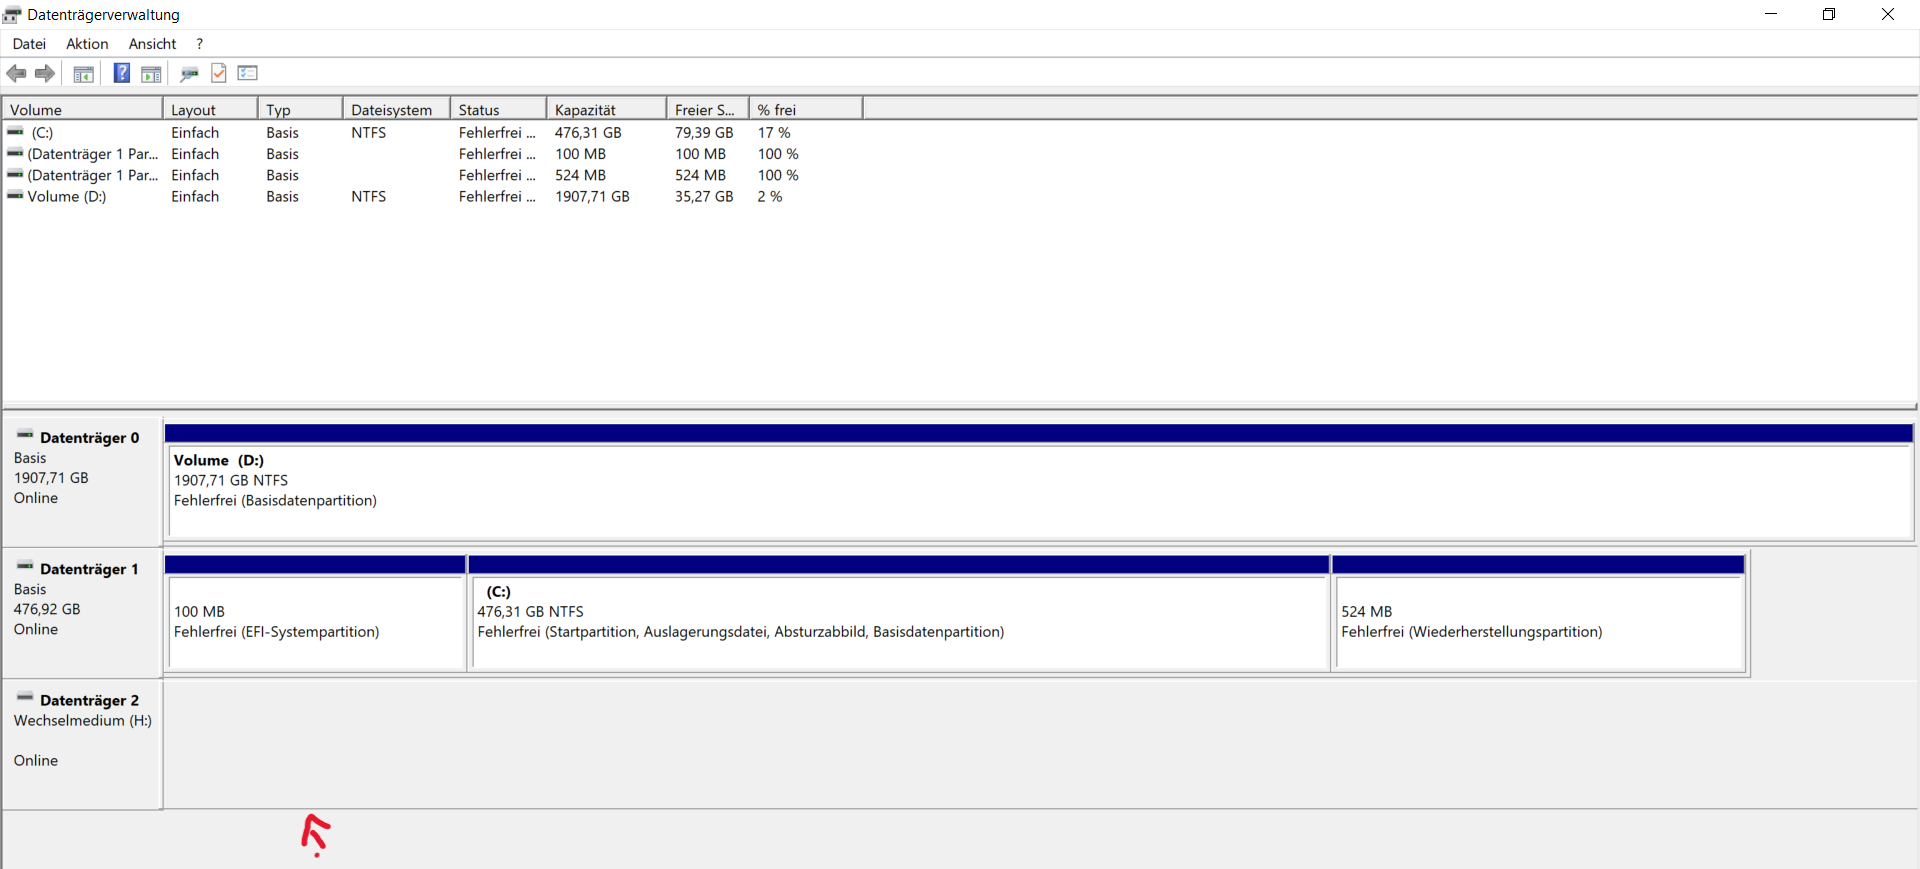Sort by the Freier S... column header

tap(707, 109)
